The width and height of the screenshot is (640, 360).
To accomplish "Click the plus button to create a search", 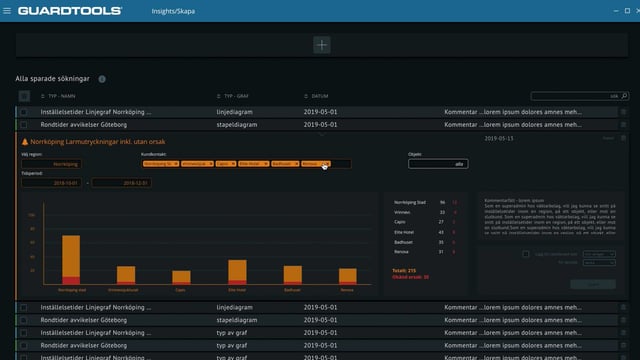I will [x=322, y=45].
